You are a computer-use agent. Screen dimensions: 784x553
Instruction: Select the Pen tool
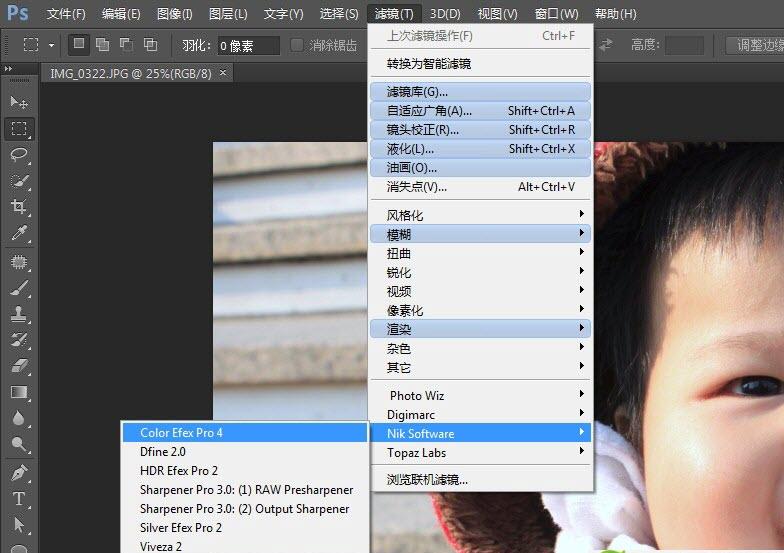19,472
